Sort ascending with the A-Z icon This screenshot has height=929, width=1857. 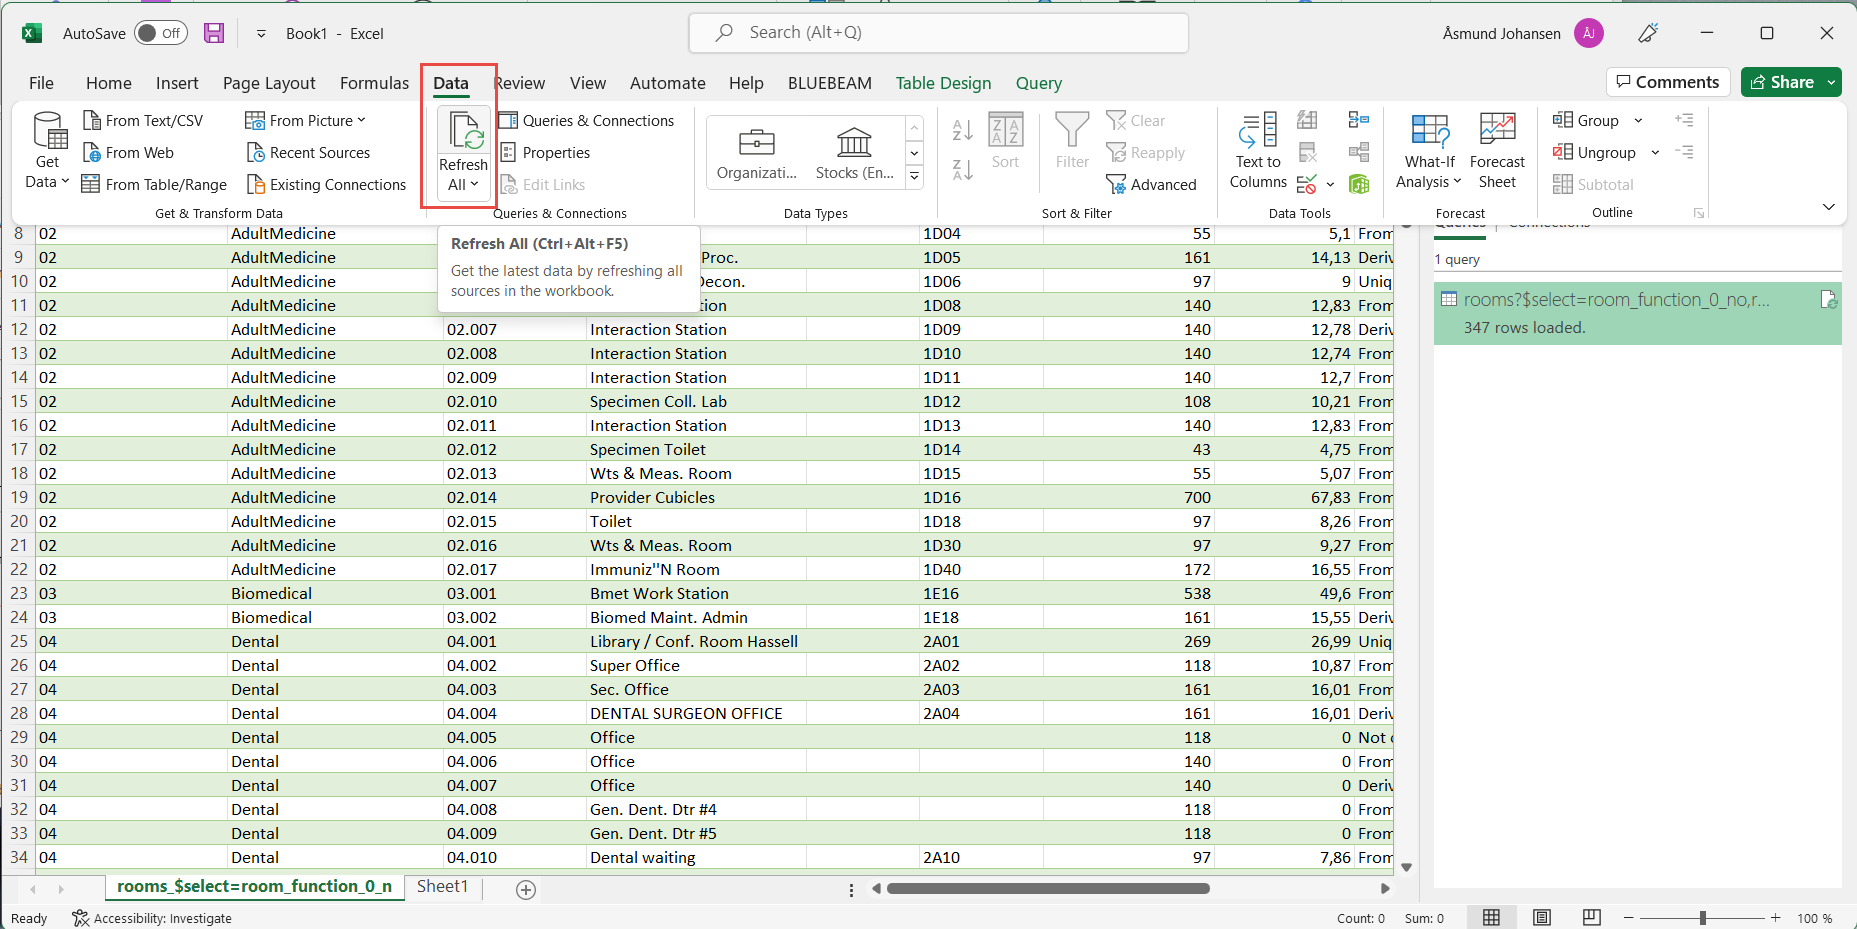tap(962, 130)
